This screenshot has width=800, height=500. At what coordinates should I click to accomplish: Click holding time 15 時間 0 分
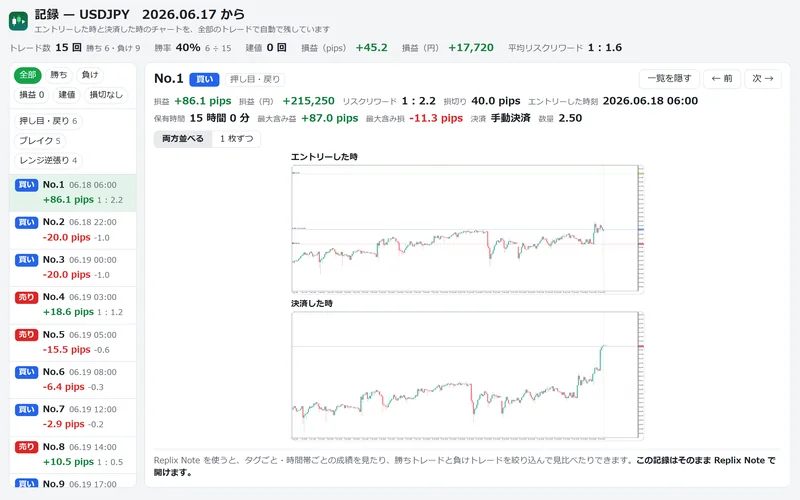pyautogui.click(x=219, y=118)
